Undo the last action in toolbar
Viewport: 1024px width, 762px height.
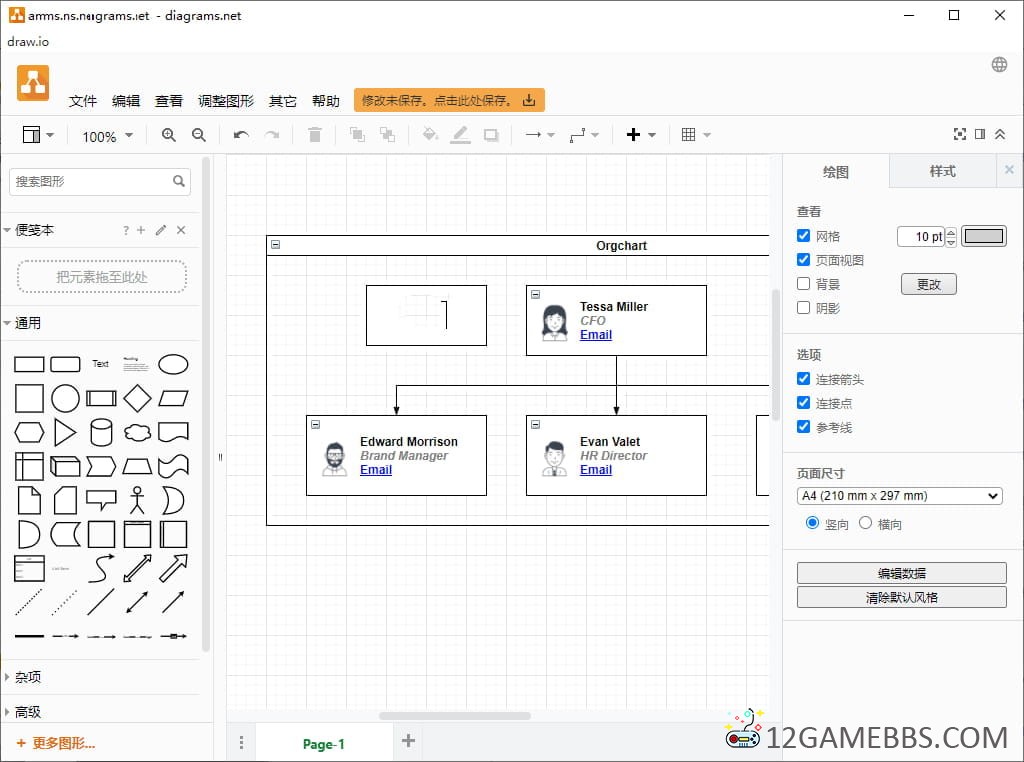(241, 135)
